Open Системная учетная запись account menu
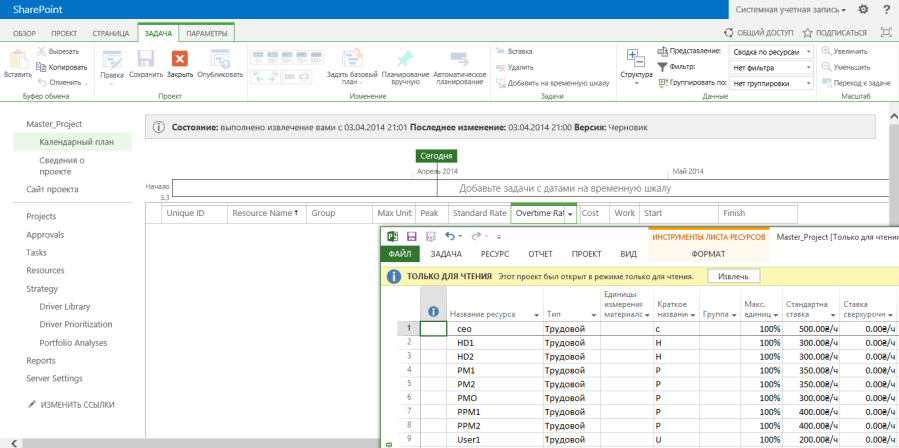This screenshot has height=448, width=899. [791, 10]
